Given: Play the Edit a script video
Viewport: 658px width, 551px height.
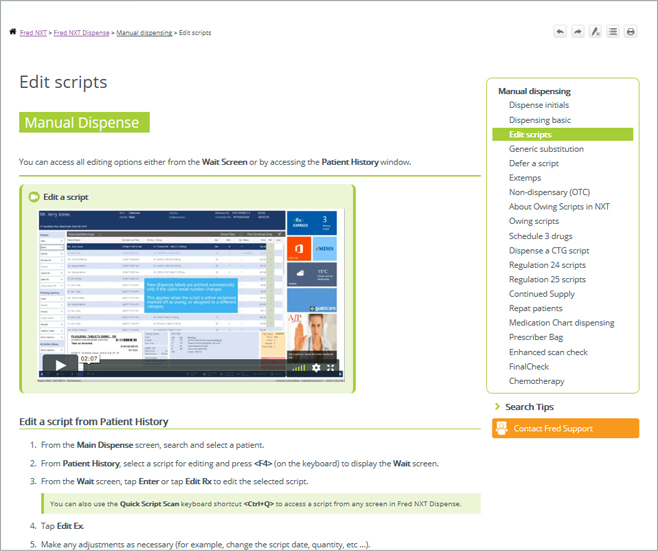Looking at the screenshot, I should pos(60,365).
